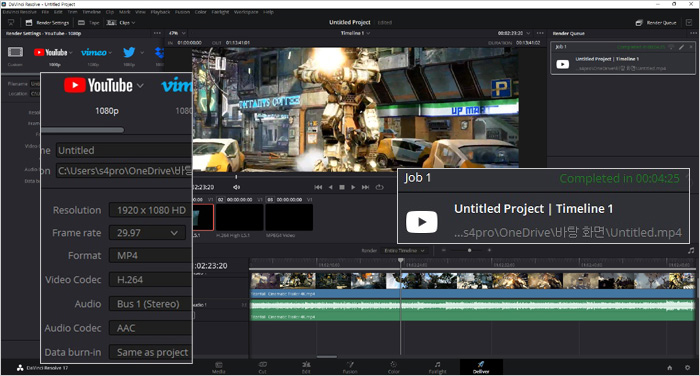Select clip 03 thumbnail labeled MPEG4 Video
700x376 pixels.
tap(289, 217)
